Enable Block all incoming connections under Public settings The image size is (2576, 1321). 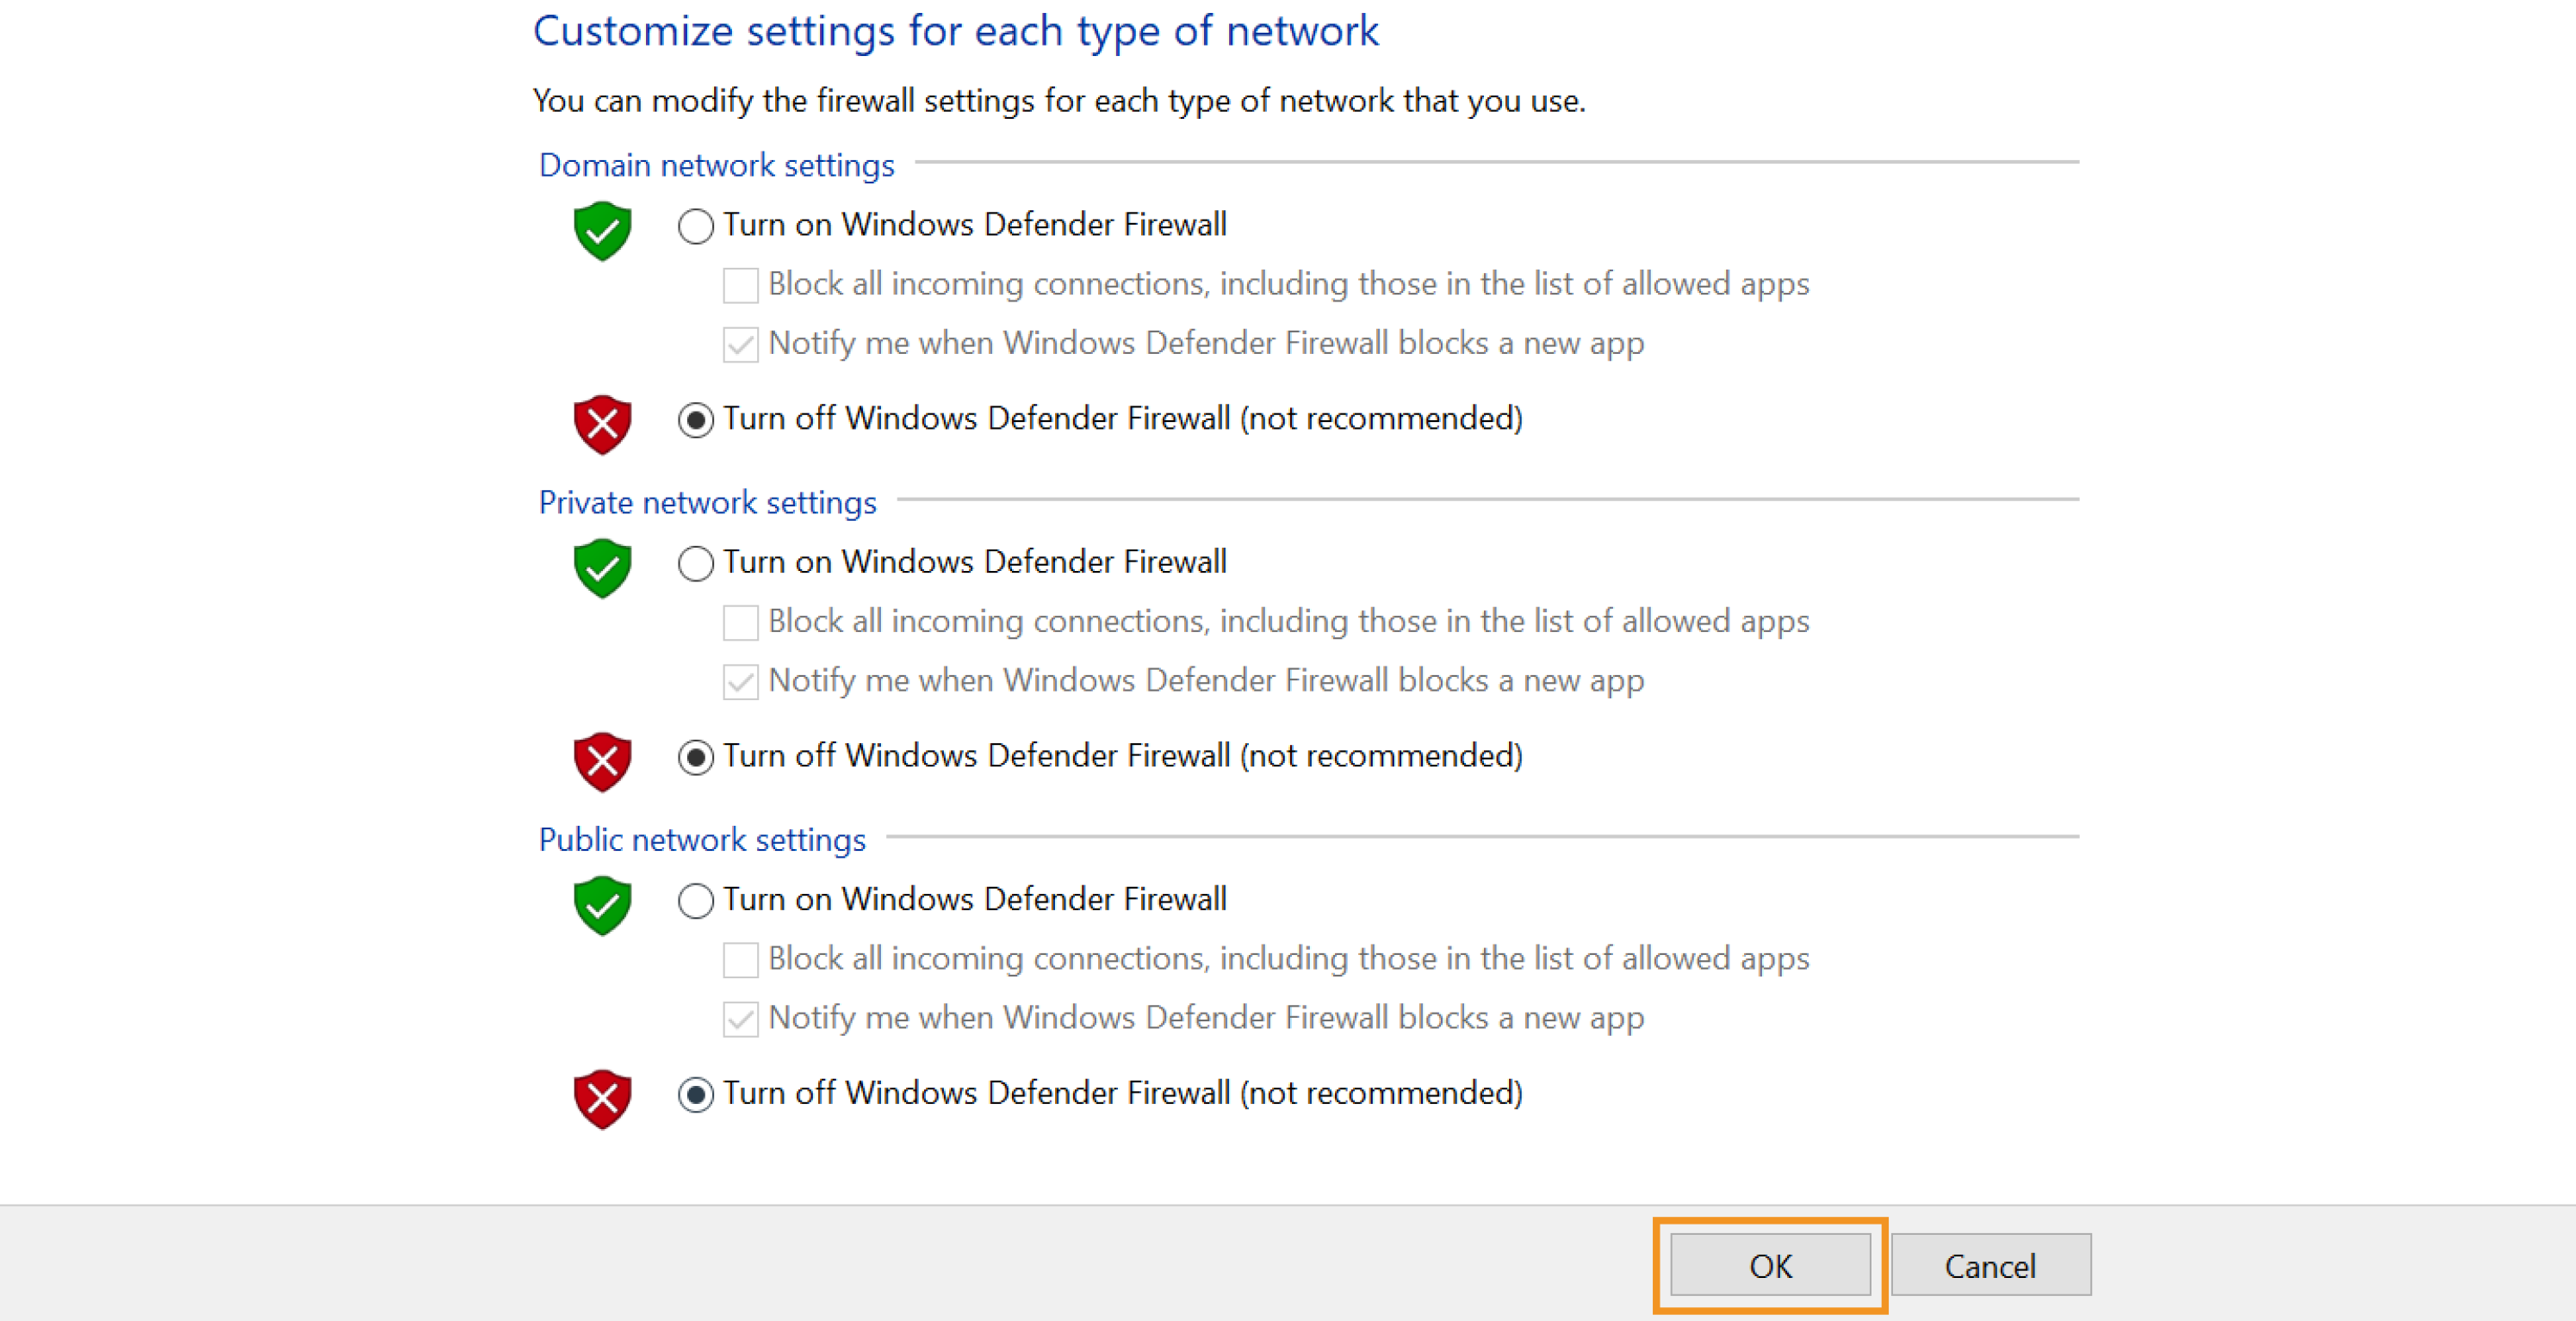[x=739, y=959]
